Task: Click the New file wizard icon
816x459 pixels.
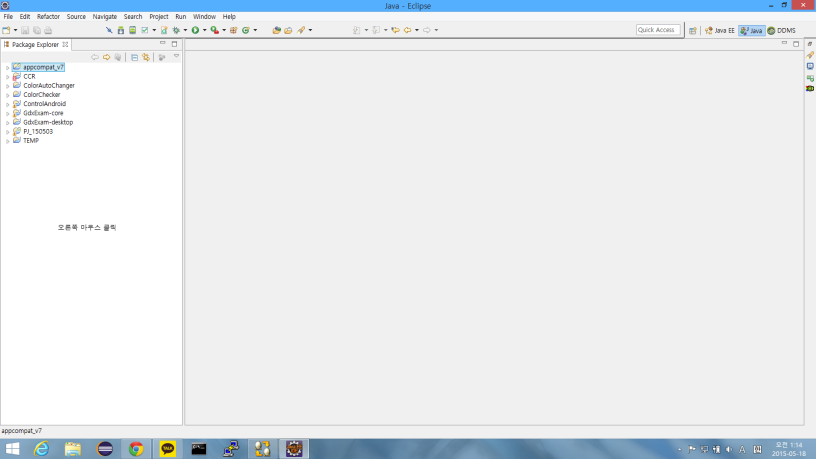Action: 6,30
